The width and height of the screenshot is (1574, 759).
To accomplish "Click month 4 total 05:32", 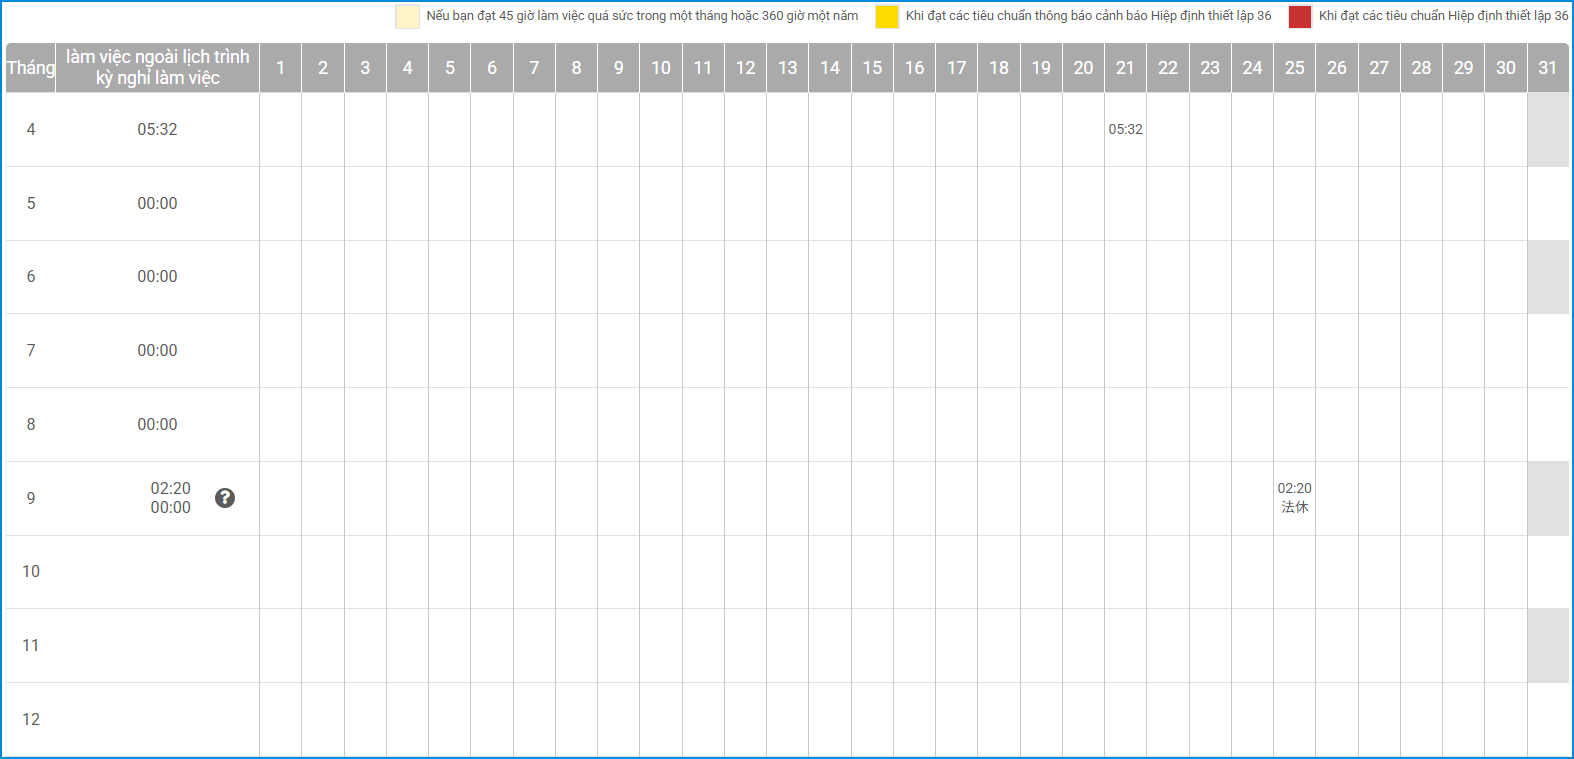I will pos(157,129).
